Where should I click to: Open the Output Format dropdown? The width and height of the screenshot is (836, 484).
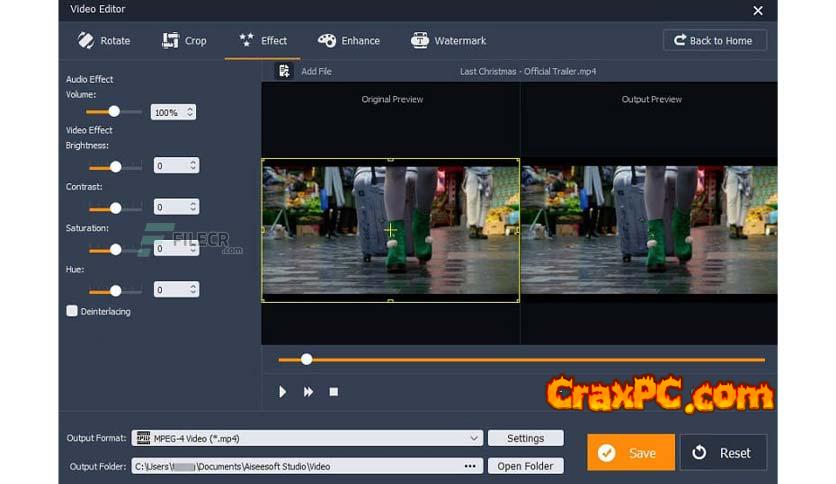(x=474, y=438)
